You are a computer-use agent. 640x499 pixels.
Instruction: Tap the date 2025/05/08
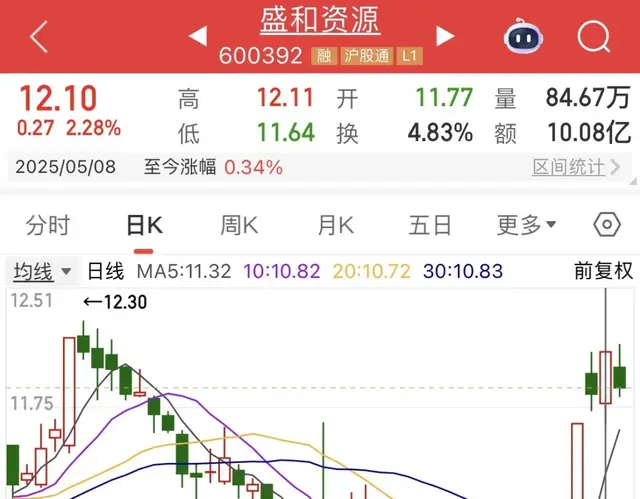pos(66,167)
